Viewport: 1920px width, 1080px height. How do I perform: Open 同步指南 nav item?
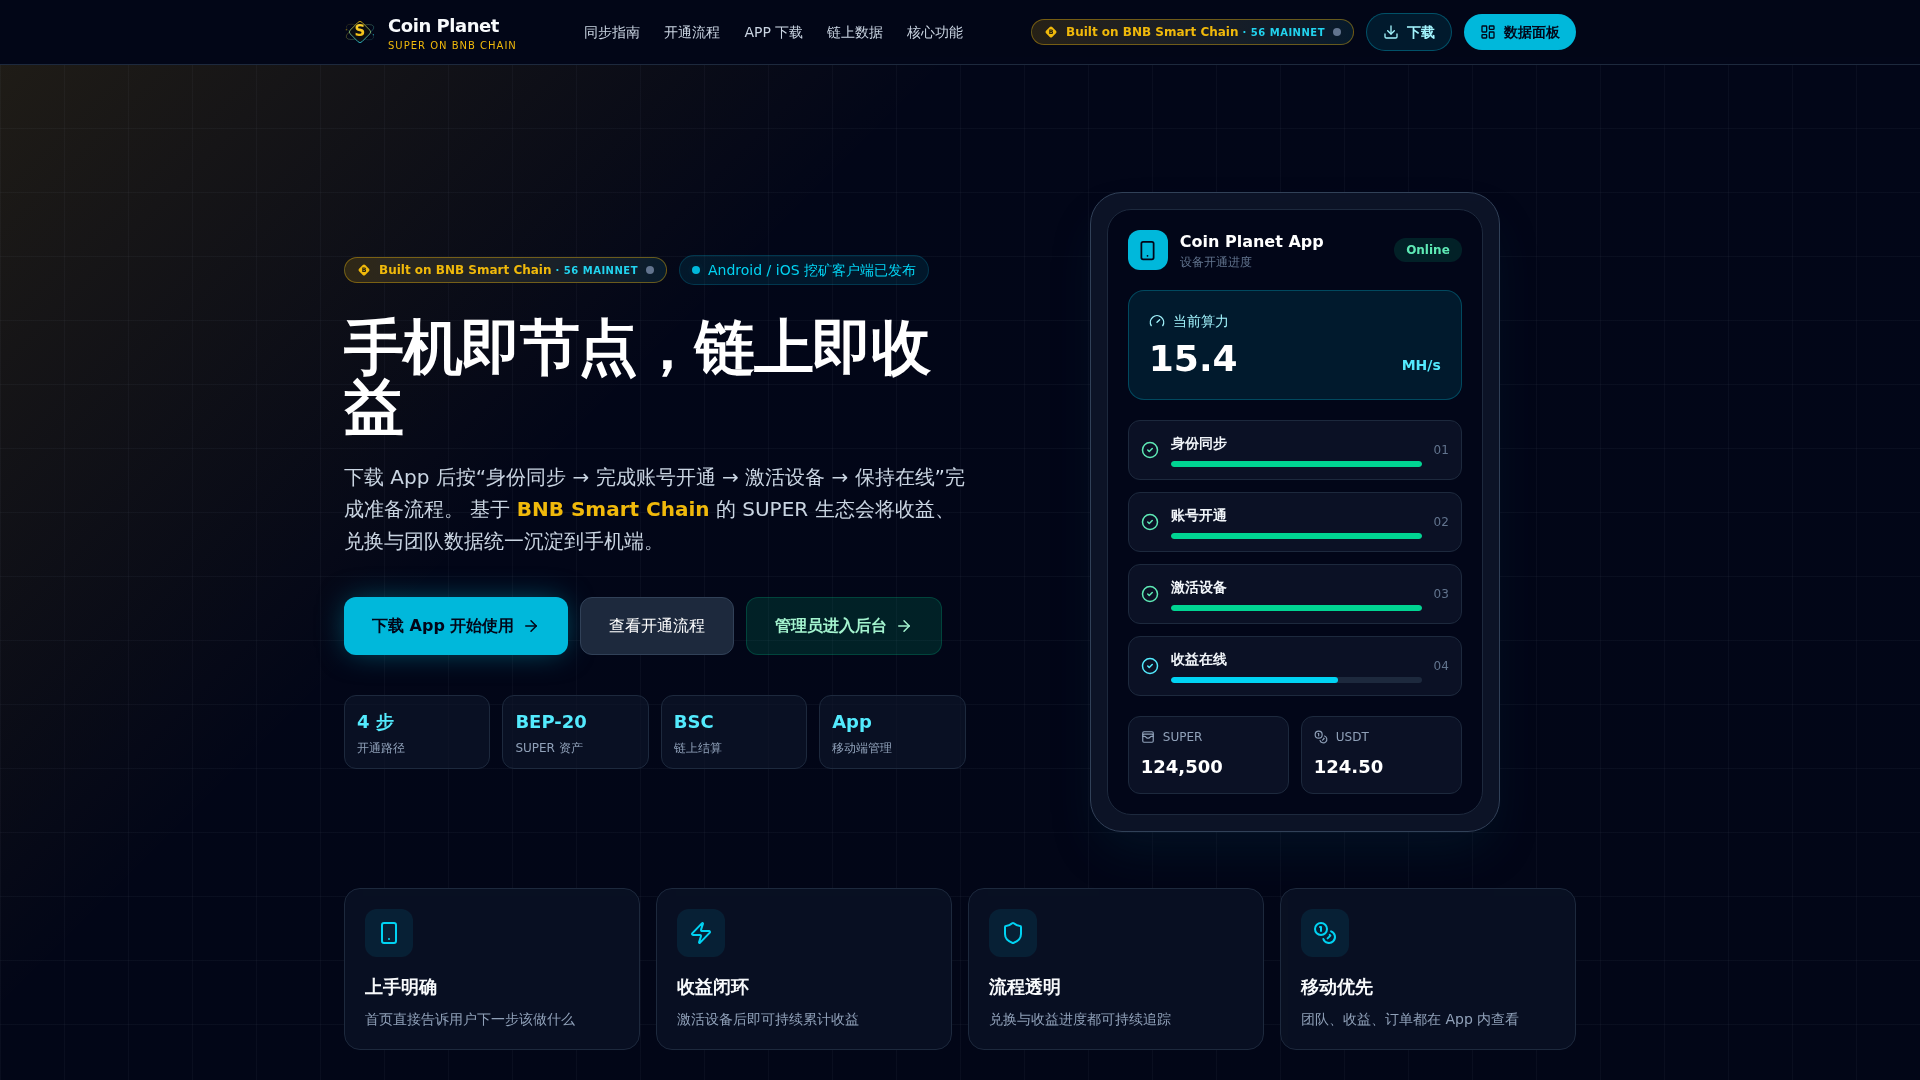[x=612, y=32]
